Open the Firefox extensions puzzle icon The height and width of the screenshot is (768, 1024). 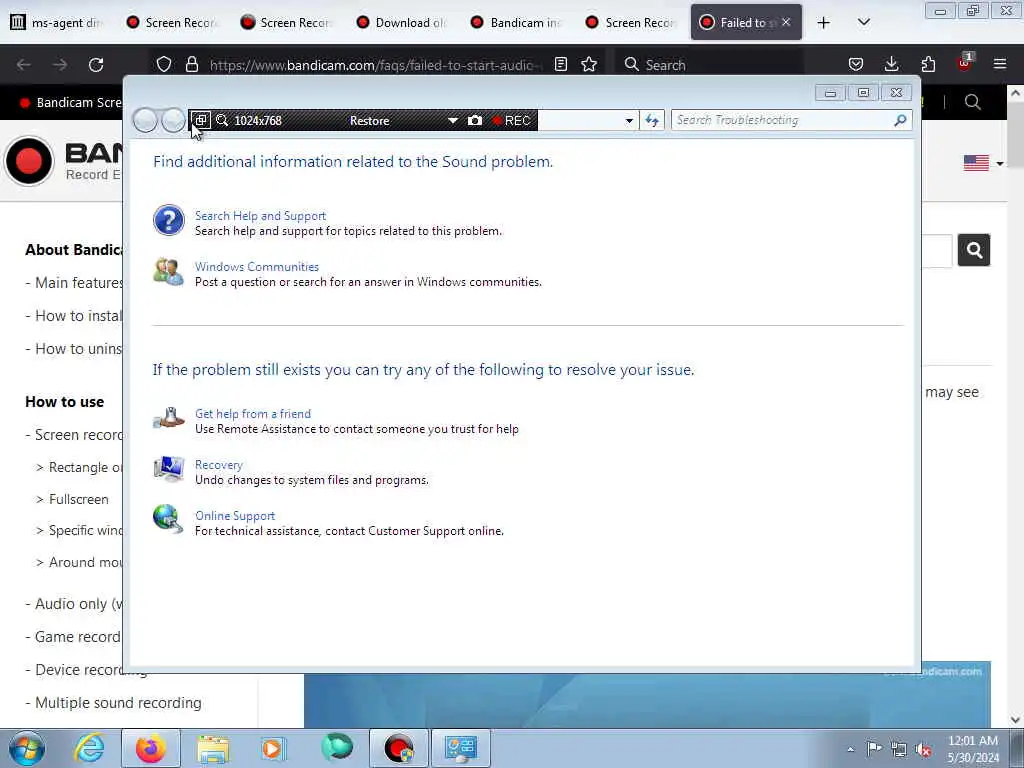coord(928,65)
